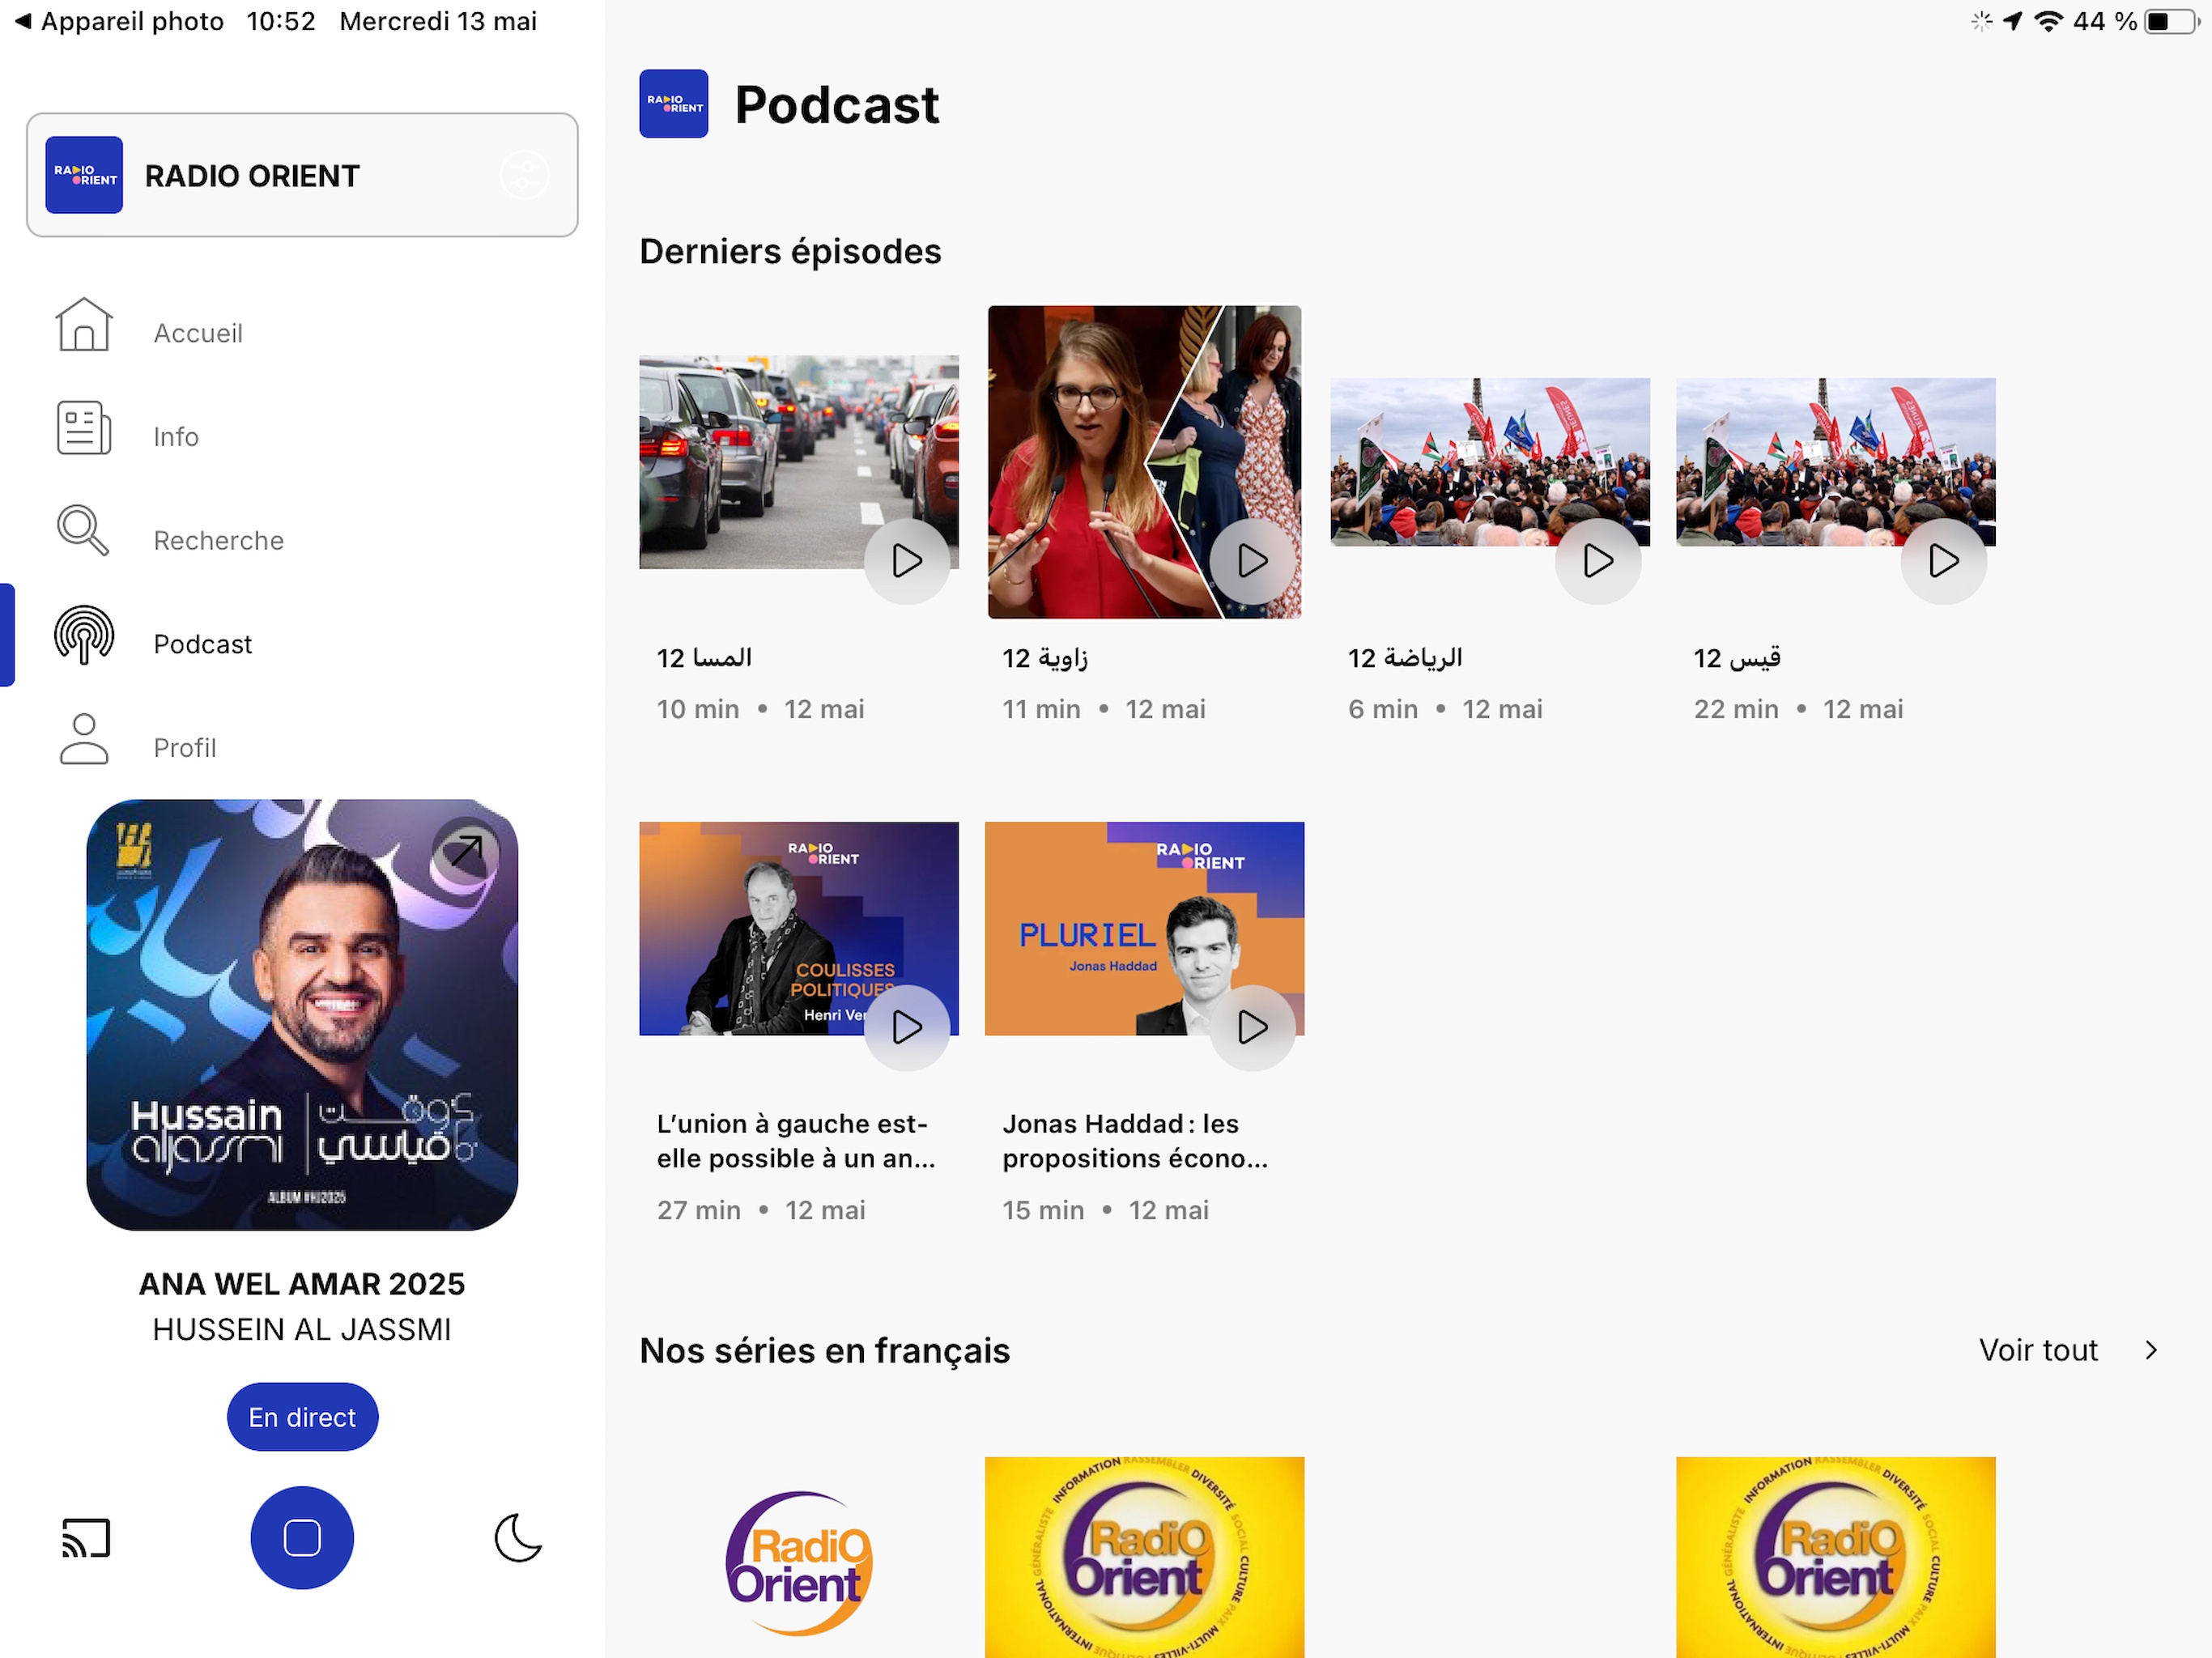Select the Accueil menu label
Image resolution: width=2212 pixels, height=1658 pixels.
[x=198, y=333]
